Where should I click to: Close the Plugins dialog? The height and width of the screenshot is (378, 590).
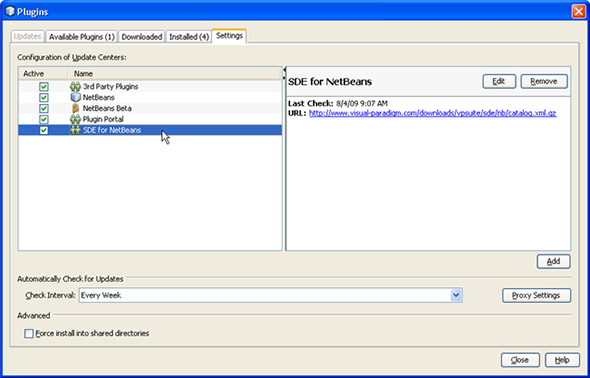[520, 360]
